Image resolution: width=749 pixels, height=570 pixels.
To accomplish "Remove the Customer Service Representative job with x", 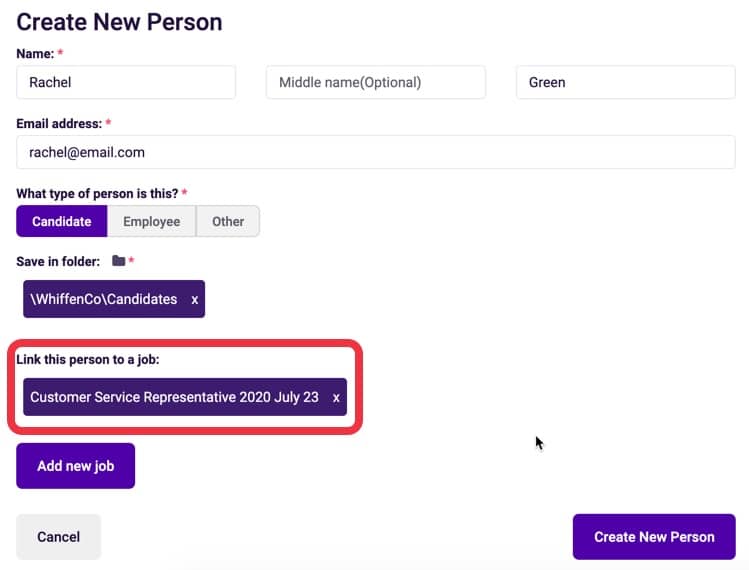I will (x=336, y=398).
